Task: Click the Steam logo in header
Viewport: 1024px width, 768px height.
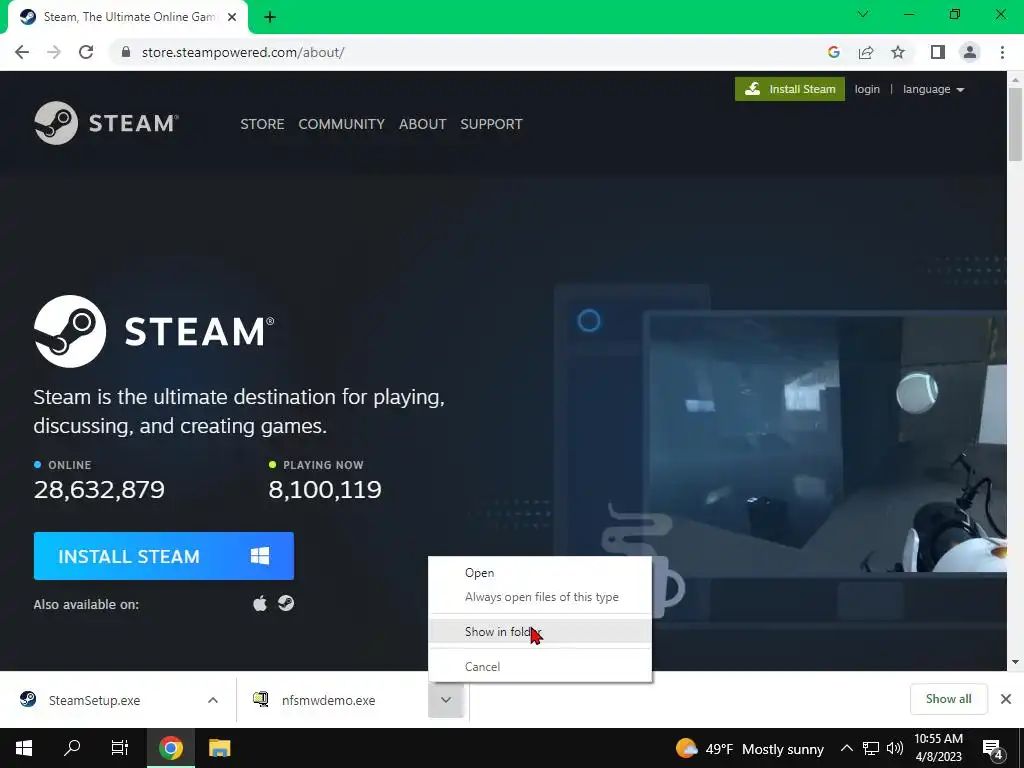Action: point(106,123)
